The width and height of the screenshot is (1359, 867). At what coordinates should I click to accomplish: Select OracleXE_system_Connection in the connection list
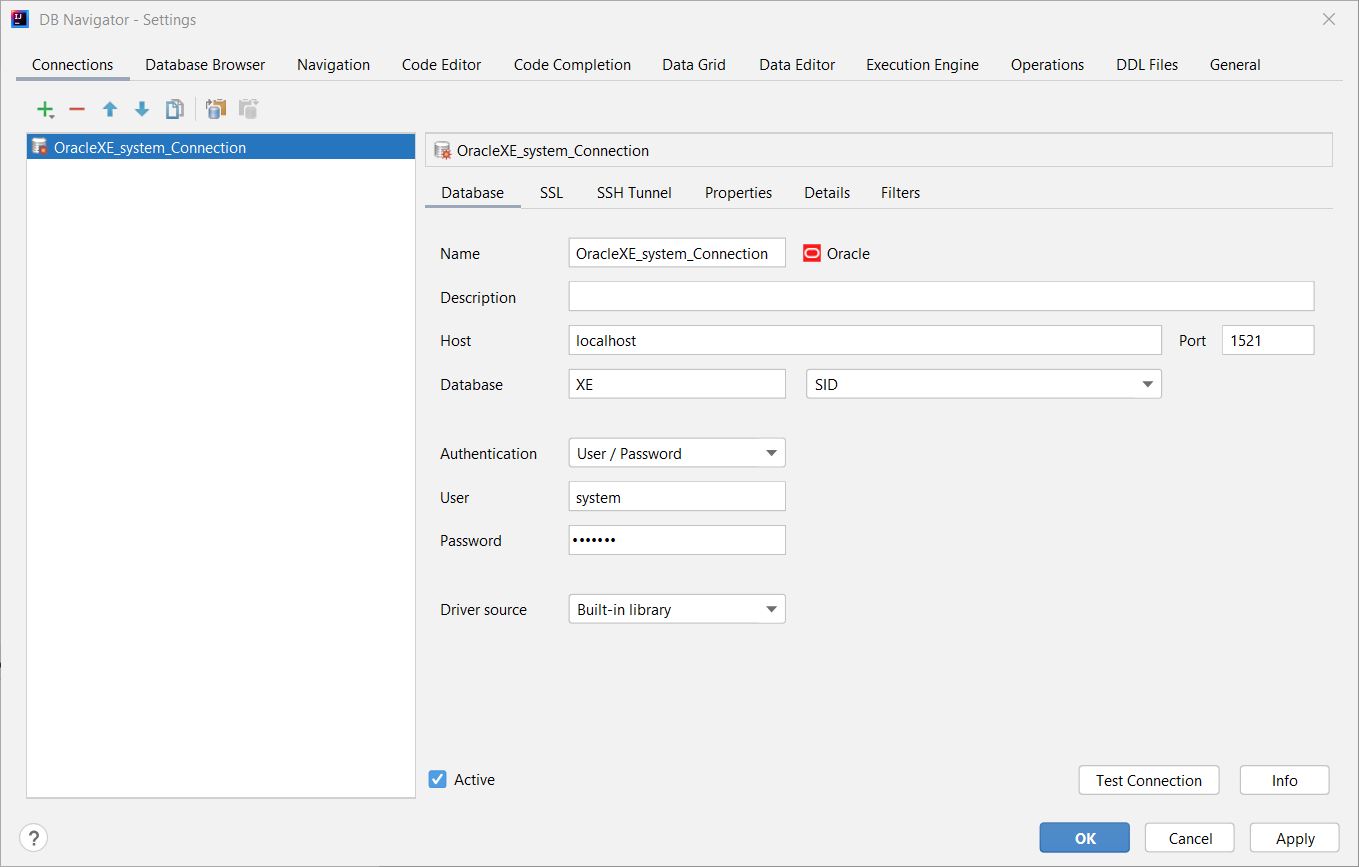pyautogui.click(x=150, y=148)
